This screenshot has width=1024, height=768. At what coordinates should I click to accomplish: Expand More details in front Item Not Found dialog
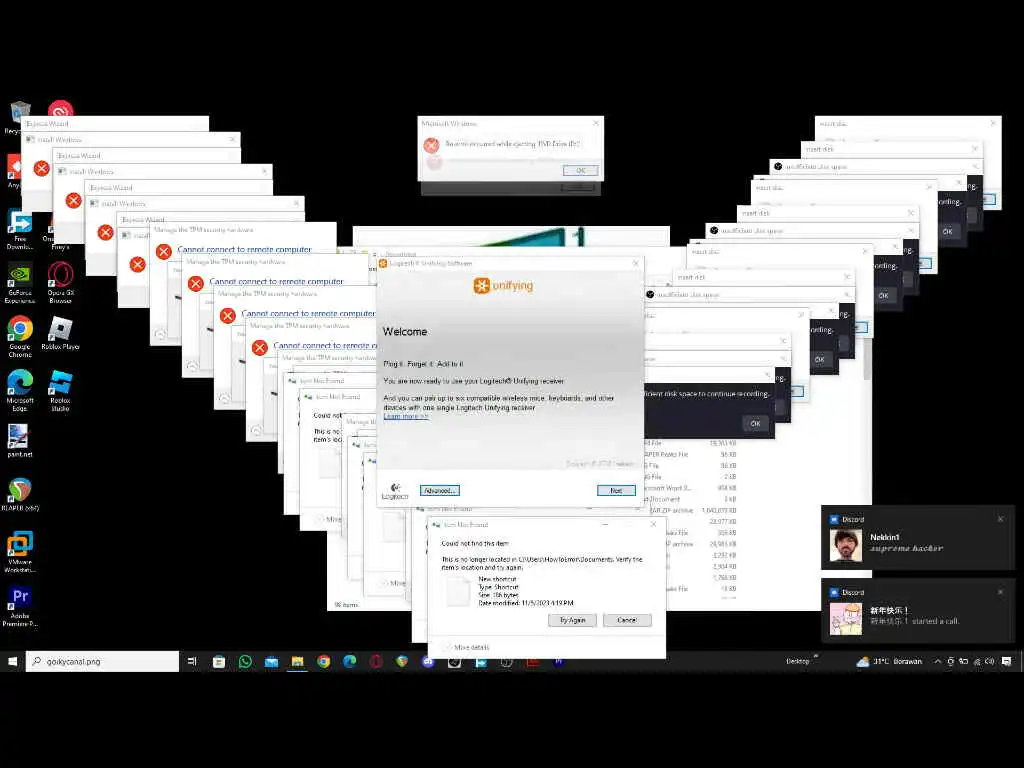tap(466, 647)
